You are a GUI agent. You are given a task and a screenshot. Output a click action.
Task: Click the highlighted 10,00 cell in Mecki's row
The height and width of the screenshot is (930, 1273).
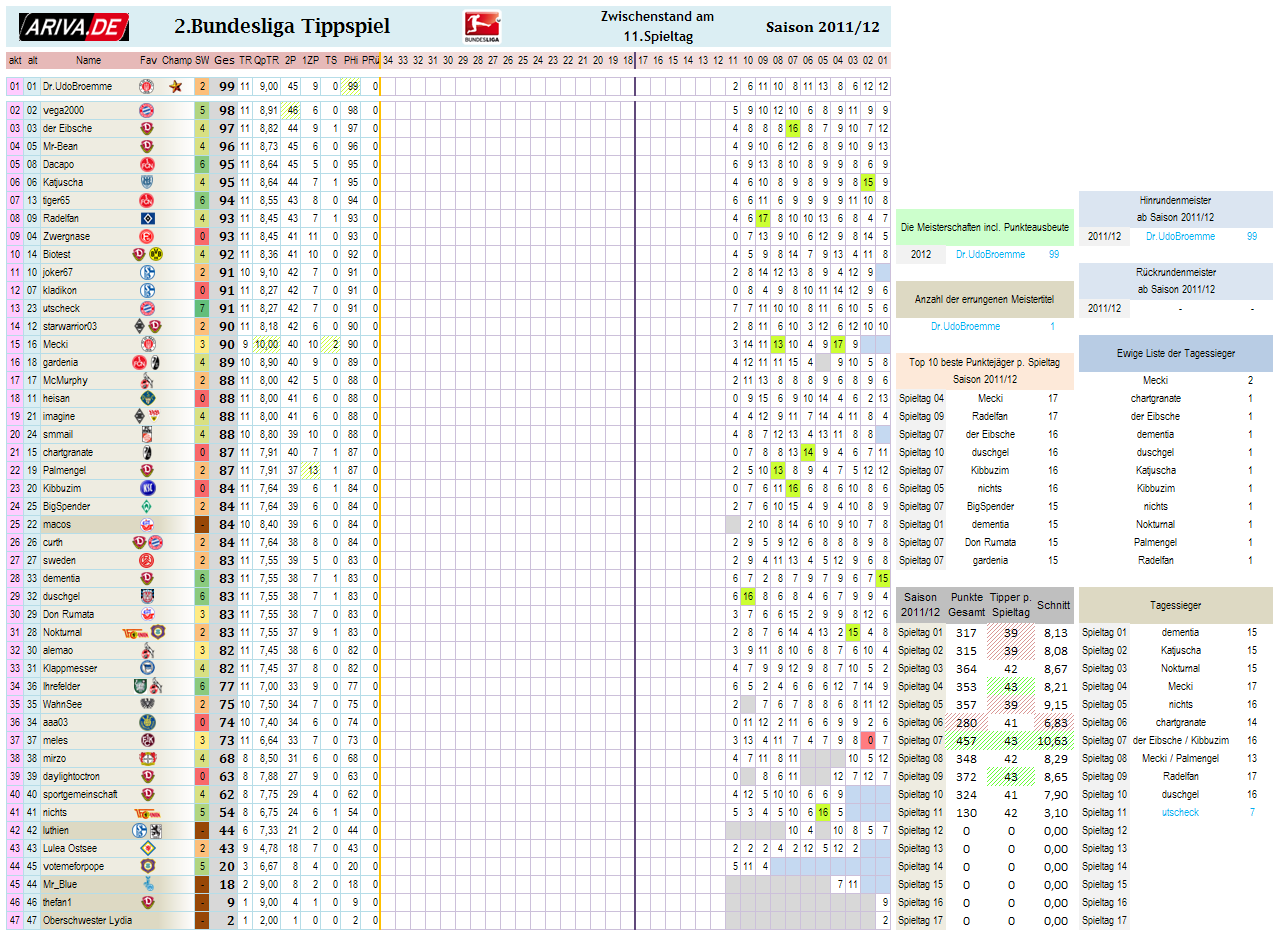[267, 345]
